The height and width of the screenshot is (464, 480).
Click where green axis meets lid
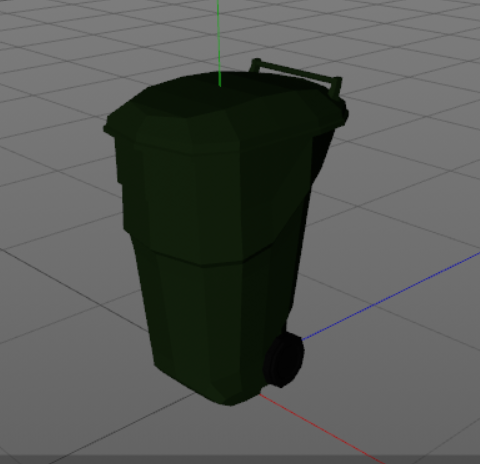219,86
